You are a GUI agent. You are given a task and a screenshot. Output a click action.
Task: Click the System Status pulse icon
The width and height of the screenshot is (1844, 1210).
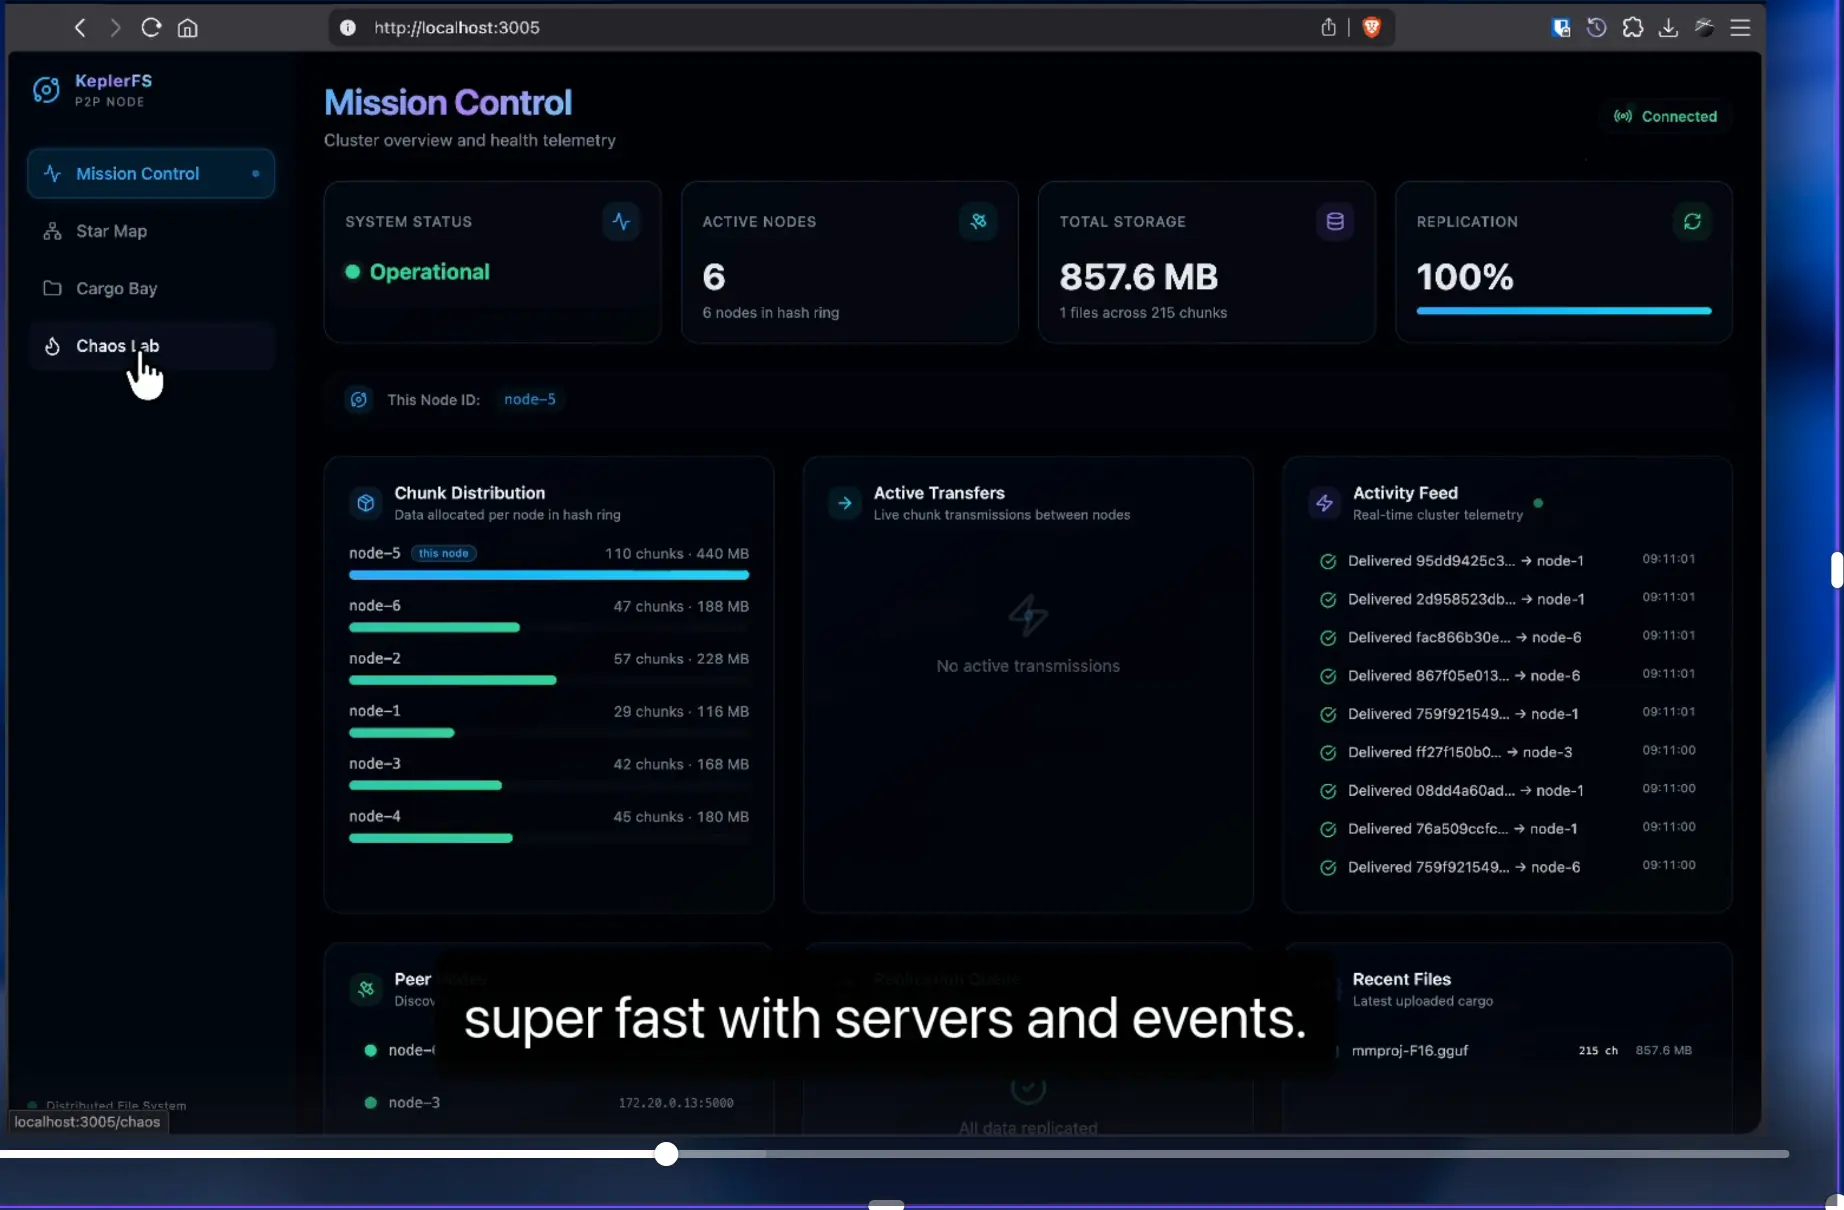(621, 221)
